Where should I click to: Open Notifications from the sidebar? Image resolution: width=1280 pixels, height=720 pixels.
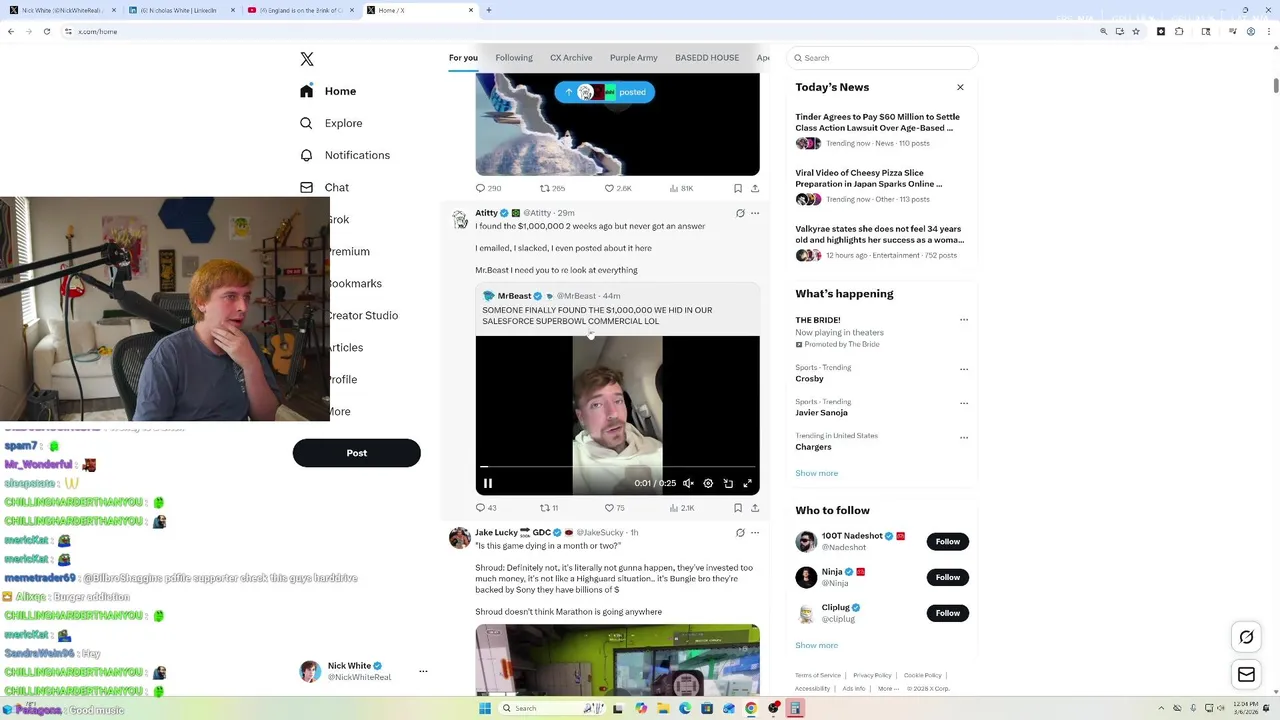click(x=345, y=155)
